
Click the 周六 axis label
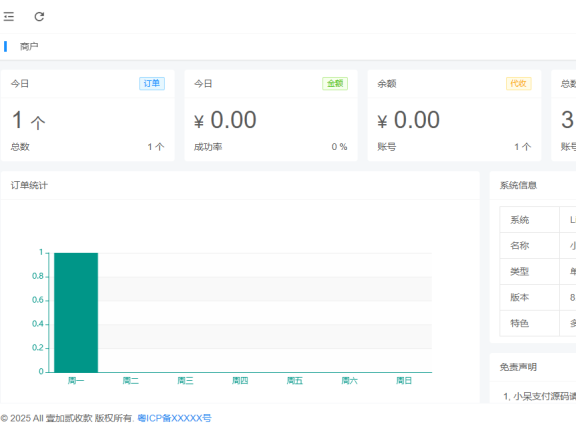tap(350, 381)
